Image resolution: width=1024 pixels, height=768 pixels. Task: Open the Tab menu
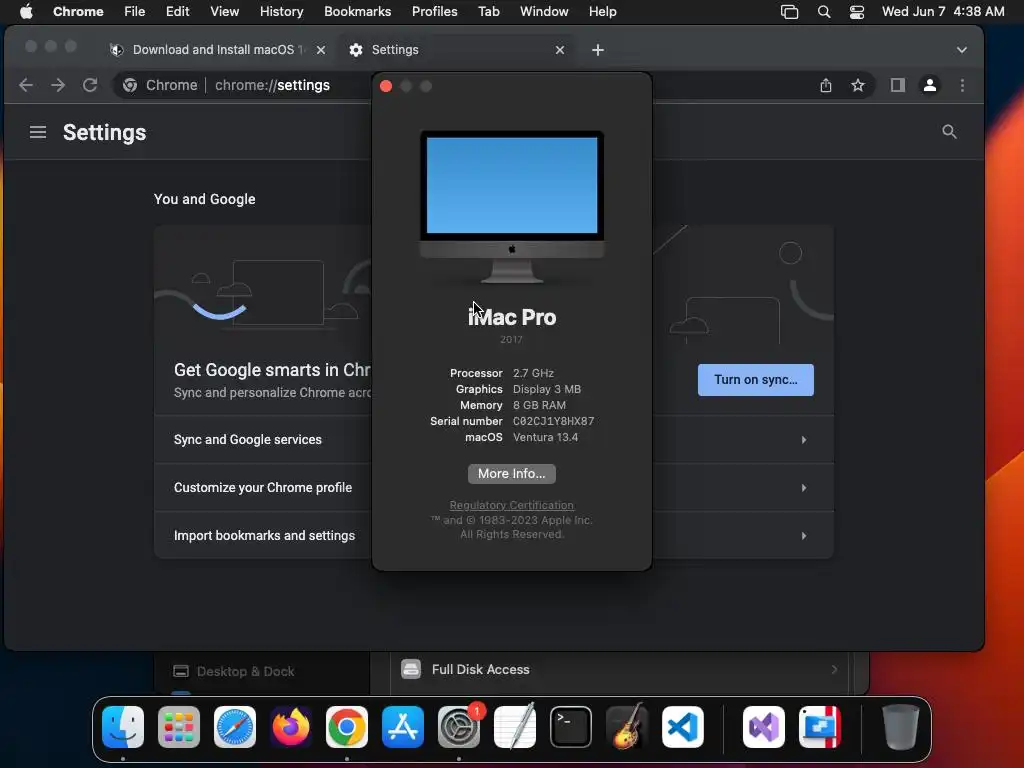(488, 12)
